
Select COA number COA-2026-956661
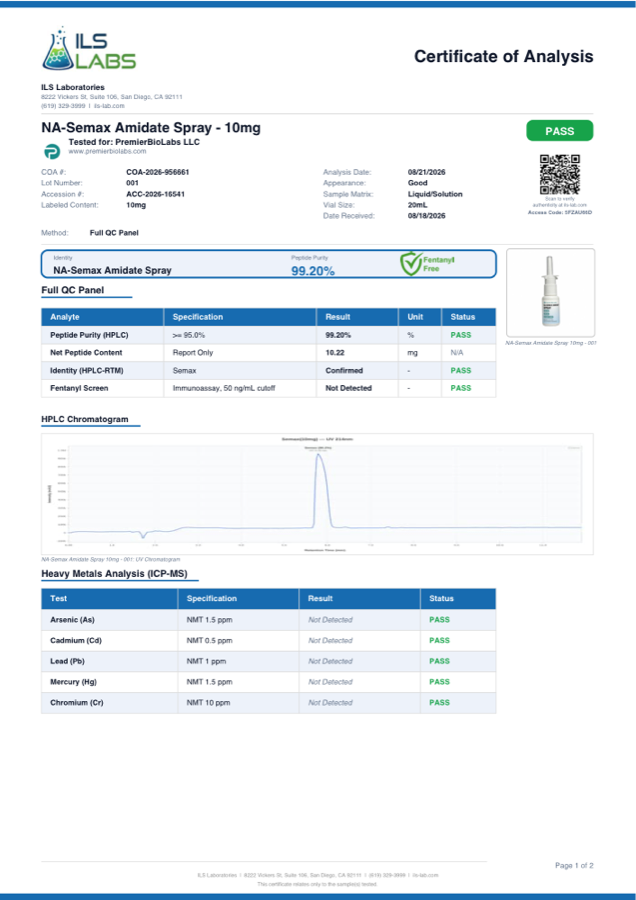(158, 172)
